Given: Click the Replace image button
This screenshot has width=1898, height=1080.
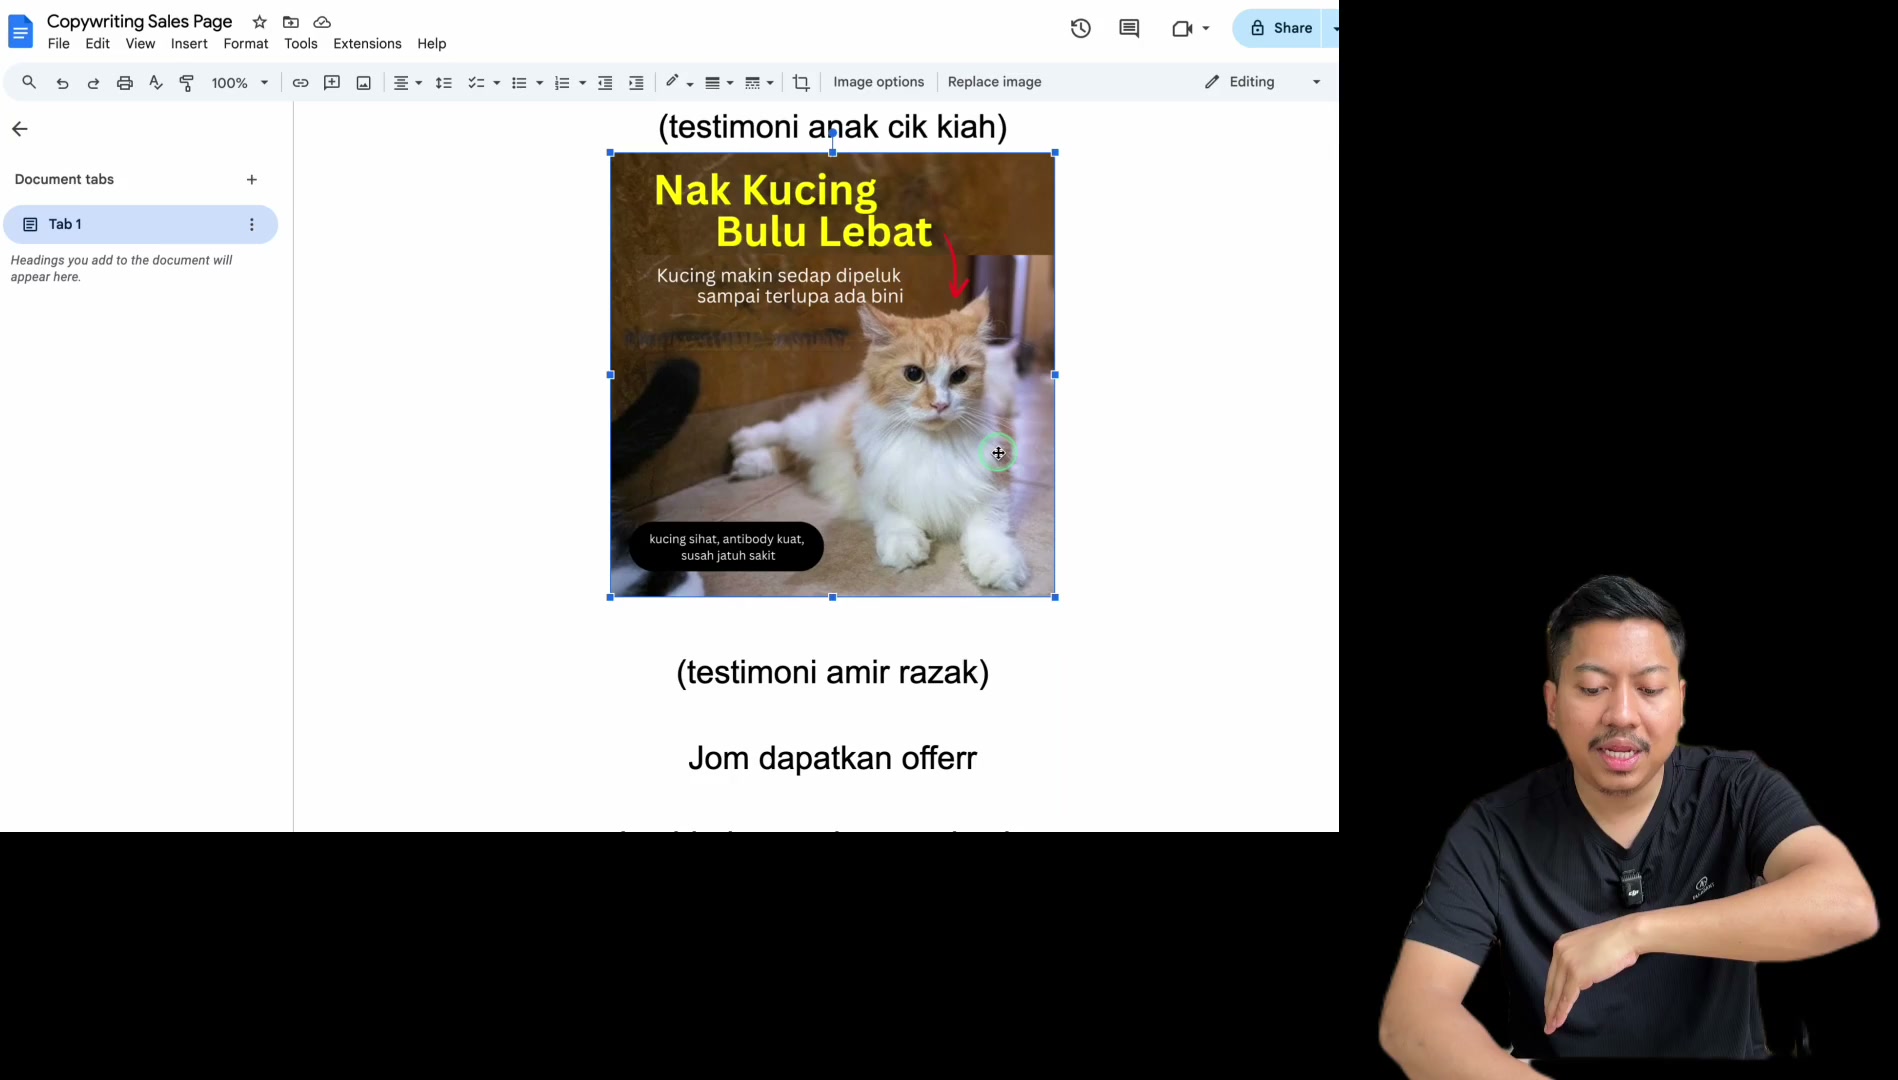Looking at the screenshot, I should pyautogui.click(x=995, y=82).
